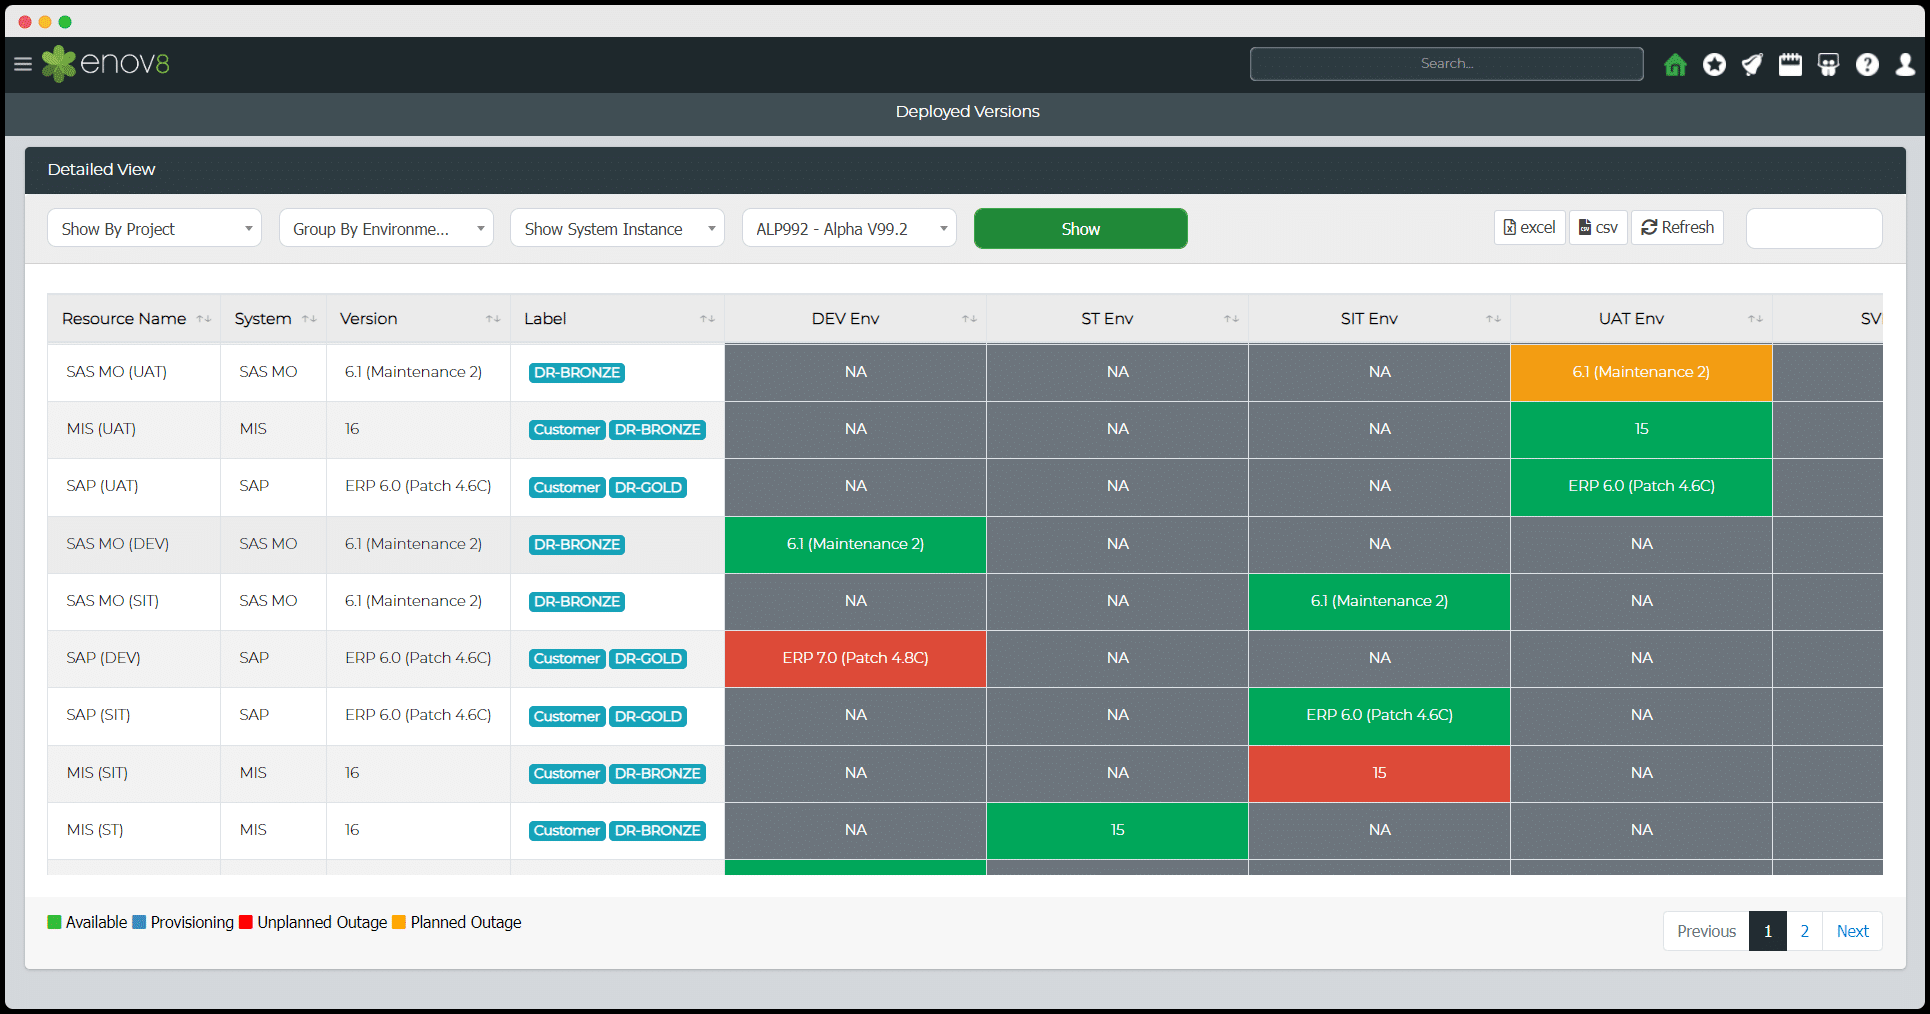This screenshot has height=1014, width=1930.
Task: Sort by UAT Env column arrows
Action: pos(1755,319)
